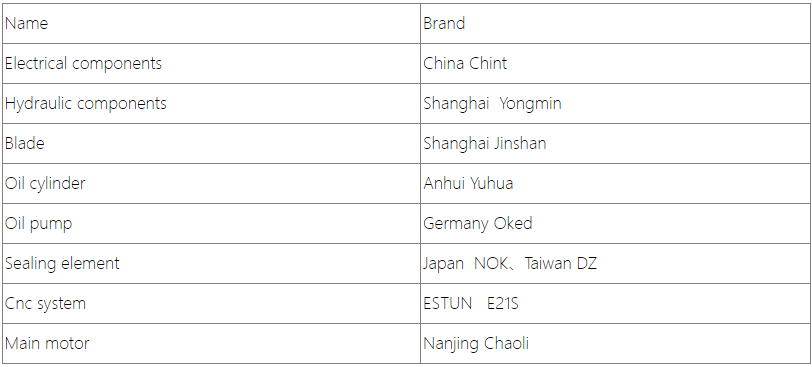This screenshot has height=367, width=812.
Task: Select the Cnc system cell
Action: pos(211,303)
